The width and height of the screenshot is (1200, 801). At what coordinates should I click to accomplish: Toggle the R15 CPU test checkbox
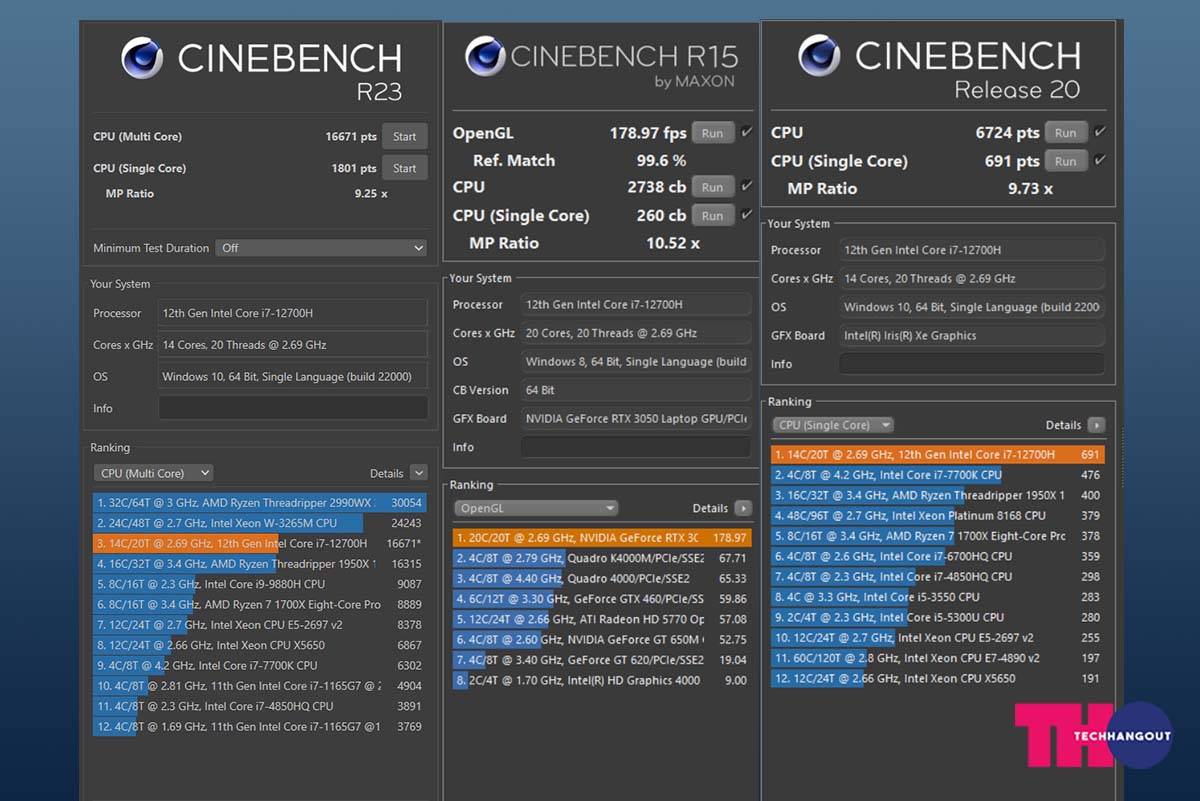coord(747,186)
